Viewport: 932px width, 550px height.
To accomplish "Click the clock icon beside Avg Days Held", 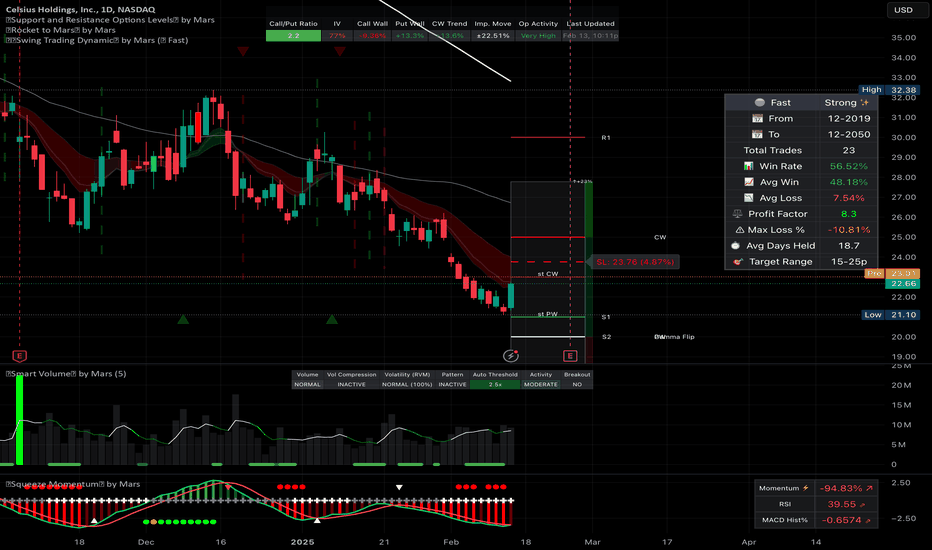I will coord(735,246).
